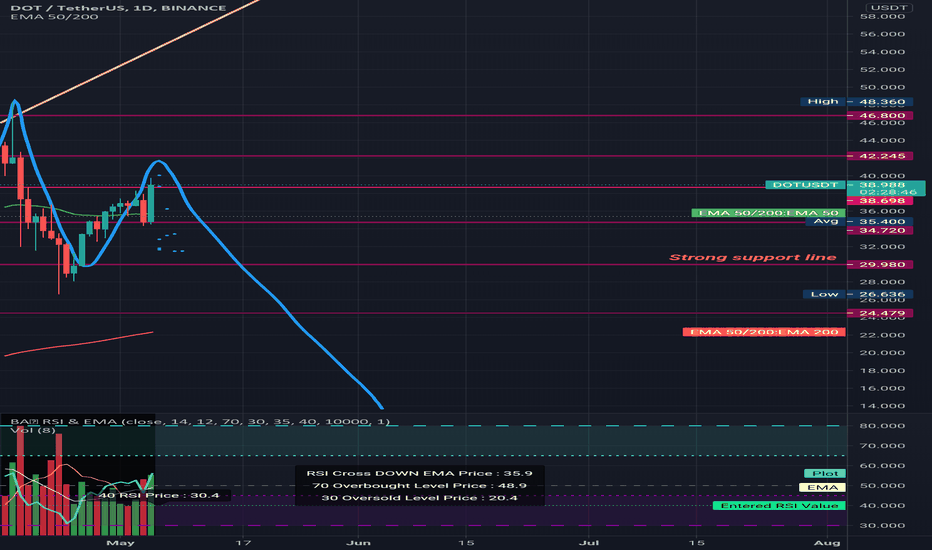Viewport: 932px width, 550px height.
Task: Click the Aug date on time axis
Action: 827,543
